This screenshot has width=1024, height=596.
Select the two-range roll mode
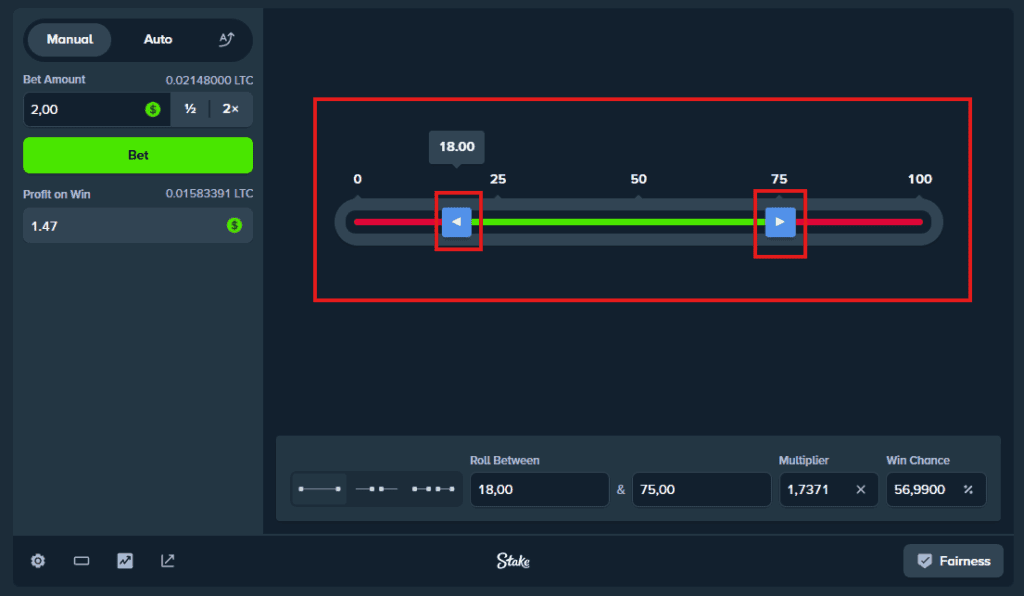(x=377, y=489)
